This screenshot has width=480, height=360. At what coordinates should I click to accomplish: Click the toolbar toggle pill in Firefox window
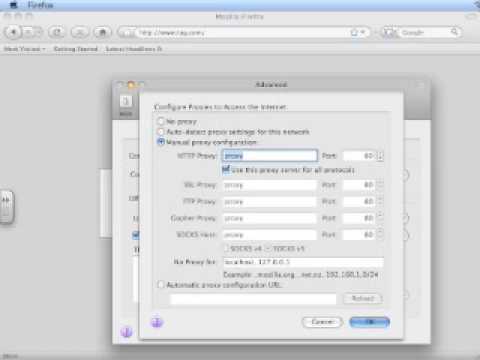(x=471, y=16)
